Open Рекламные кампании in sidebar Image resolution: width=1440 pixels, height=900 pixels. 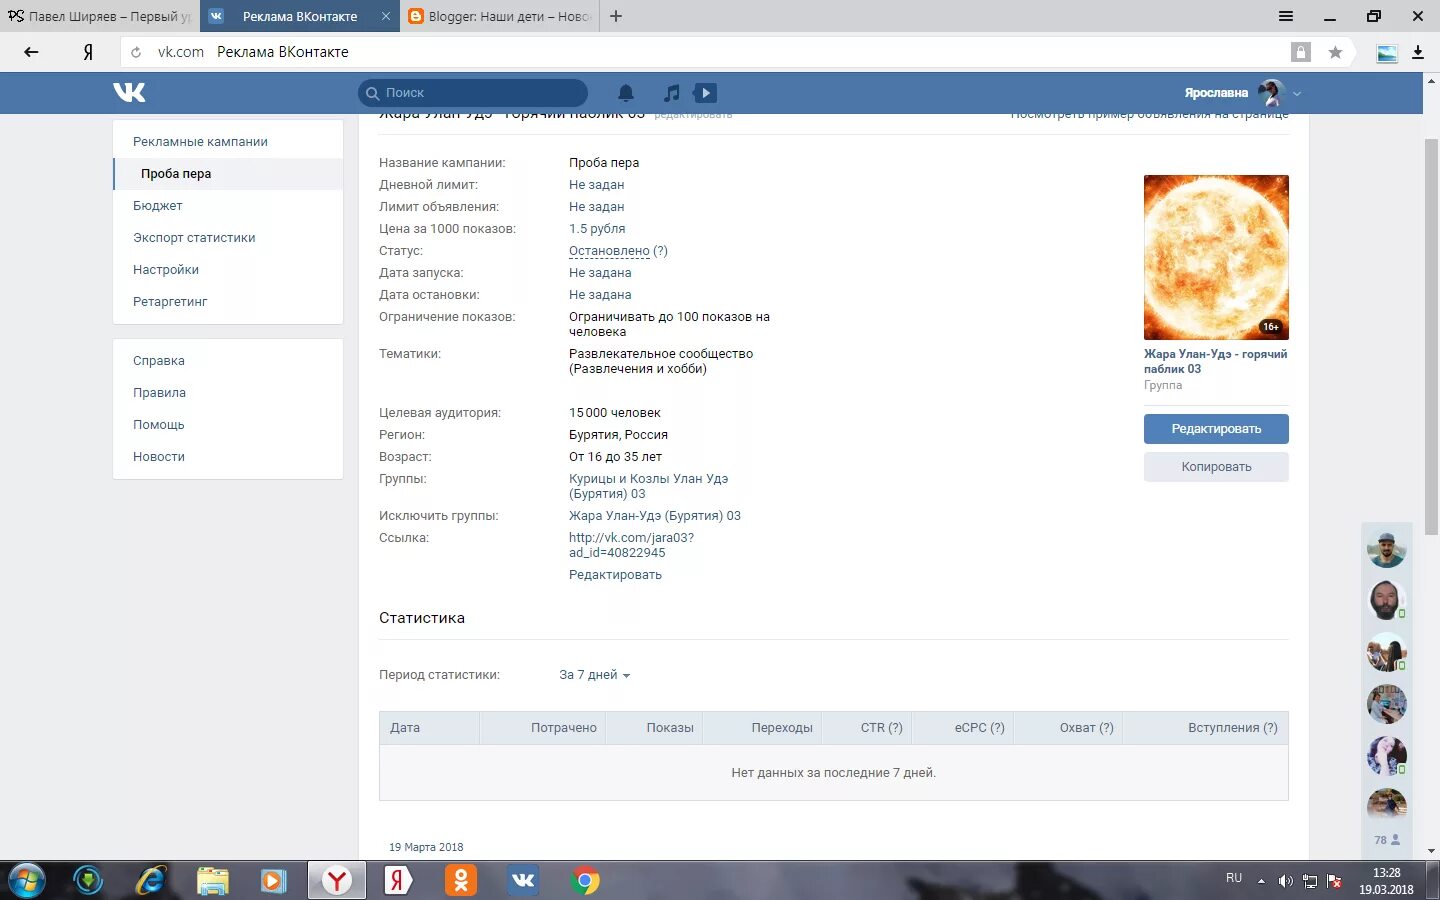(200, 142)
